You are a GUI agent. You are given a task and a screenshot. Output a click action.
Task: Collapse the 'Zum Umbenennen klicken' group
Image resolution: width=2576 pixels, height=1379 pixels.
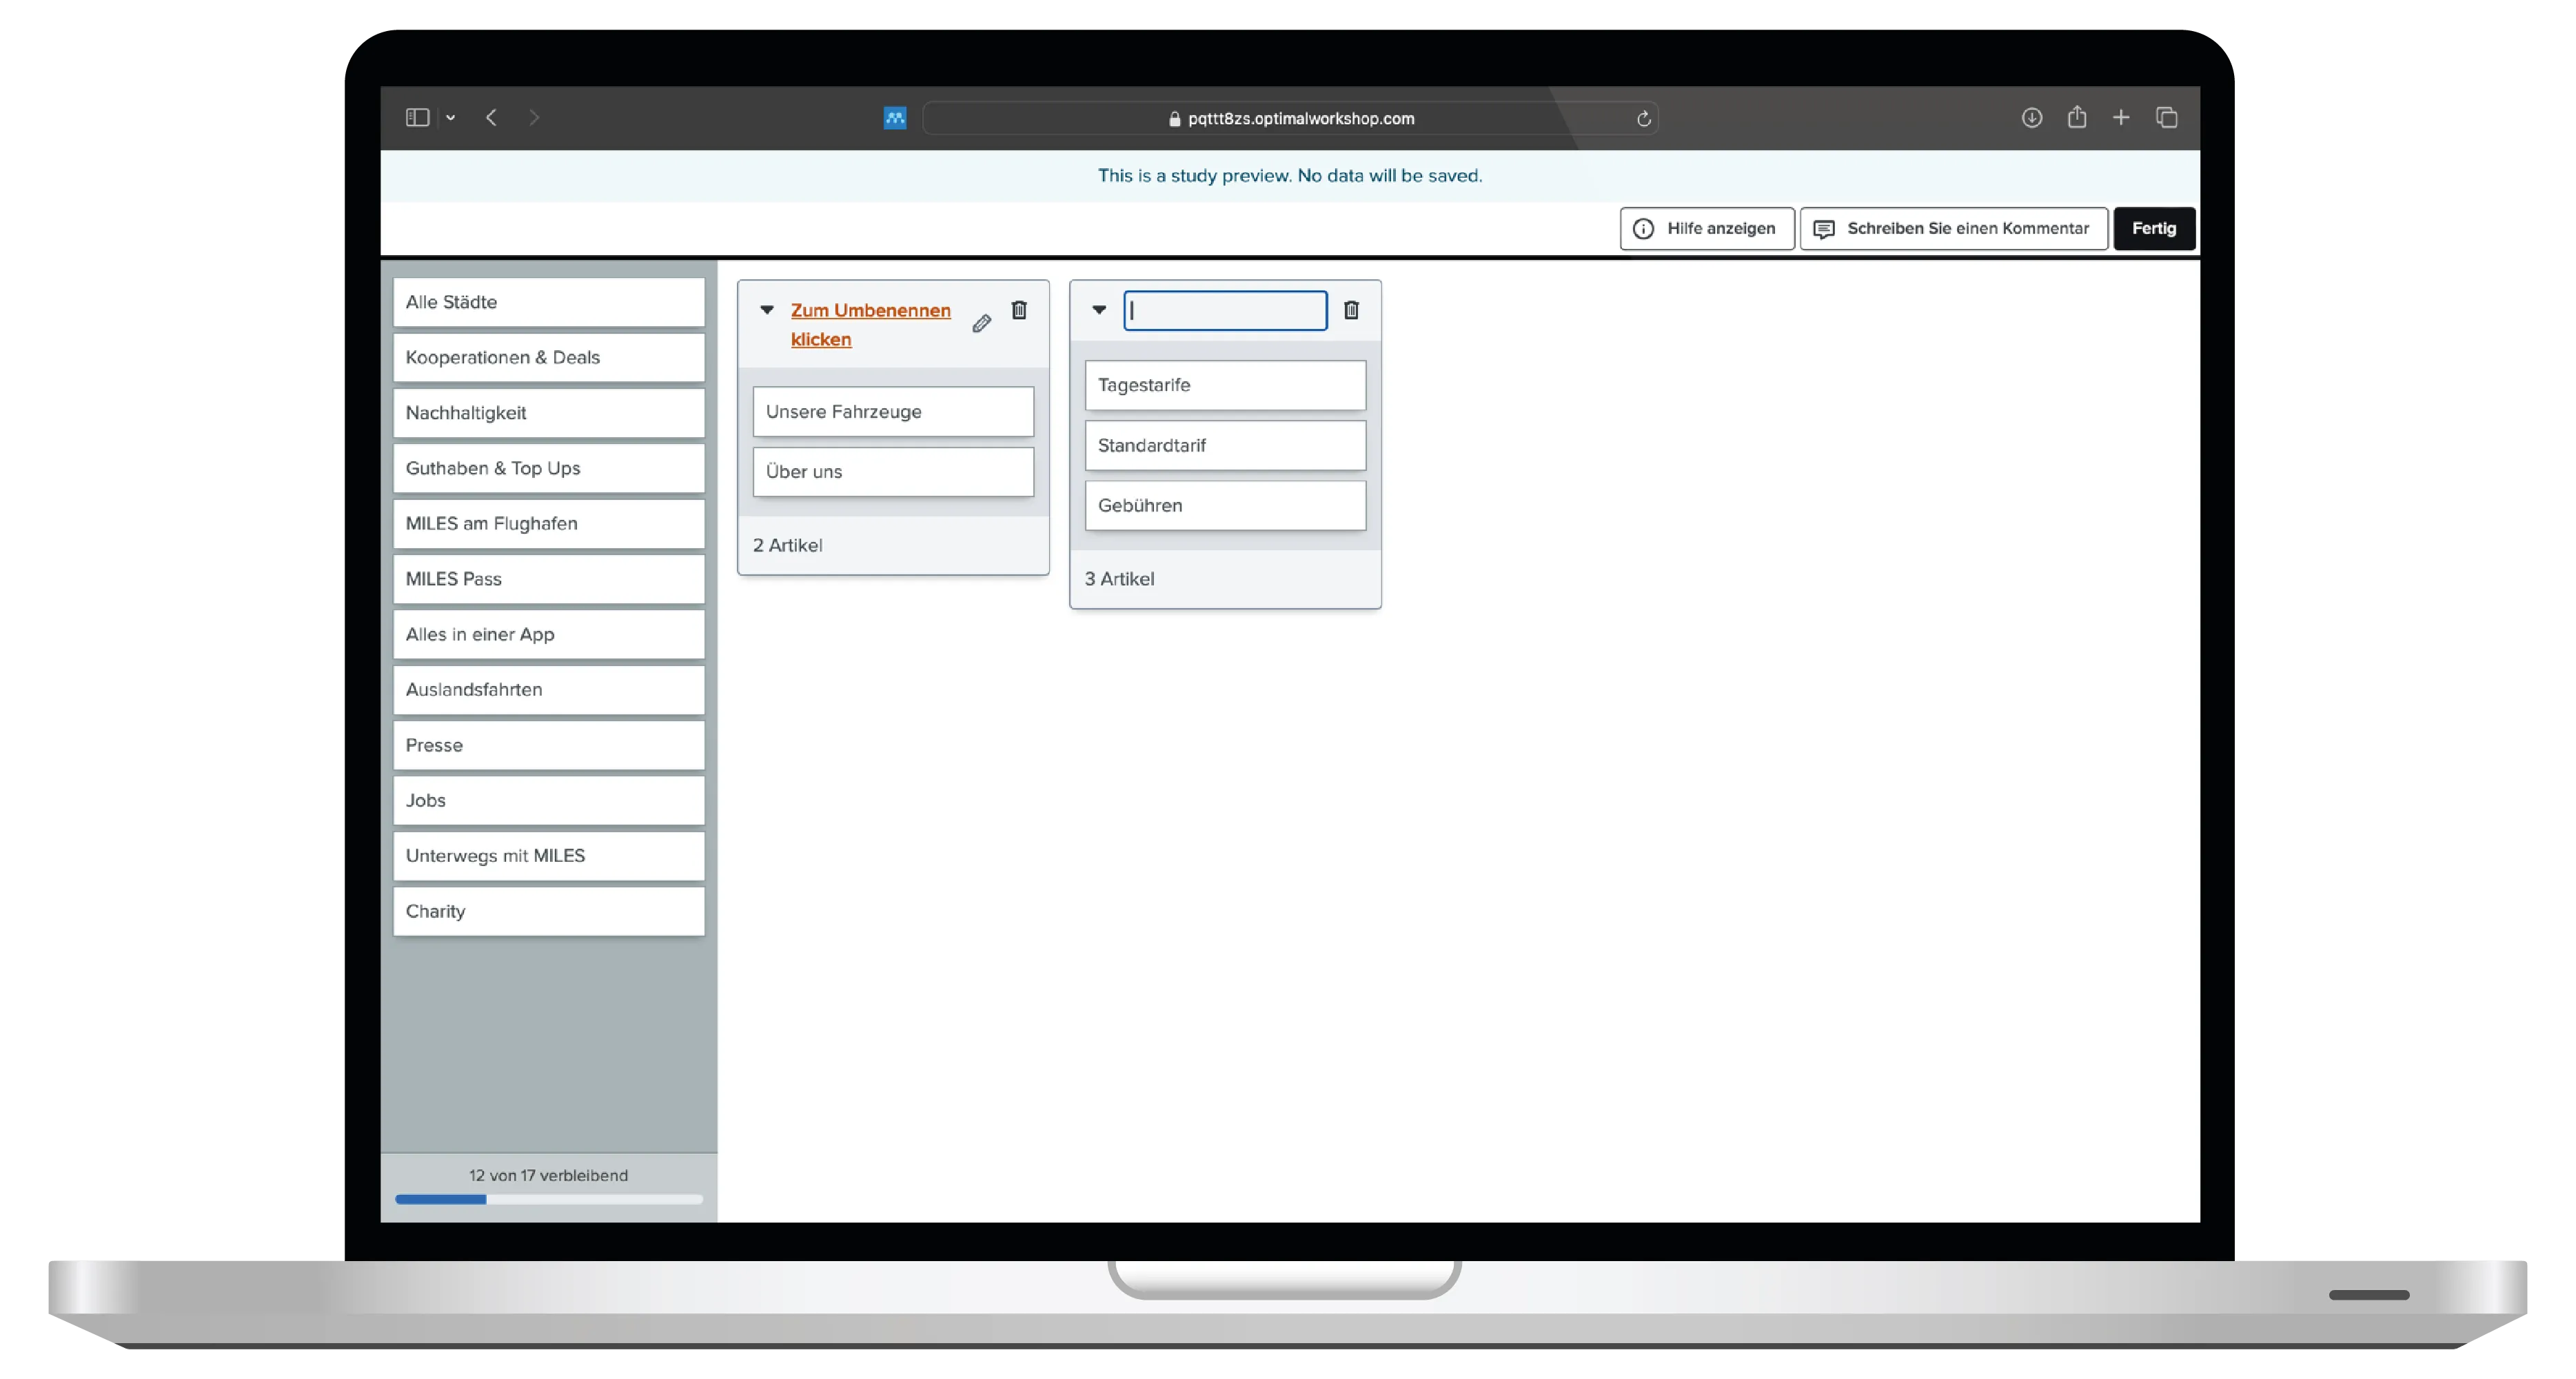(767, 310)
